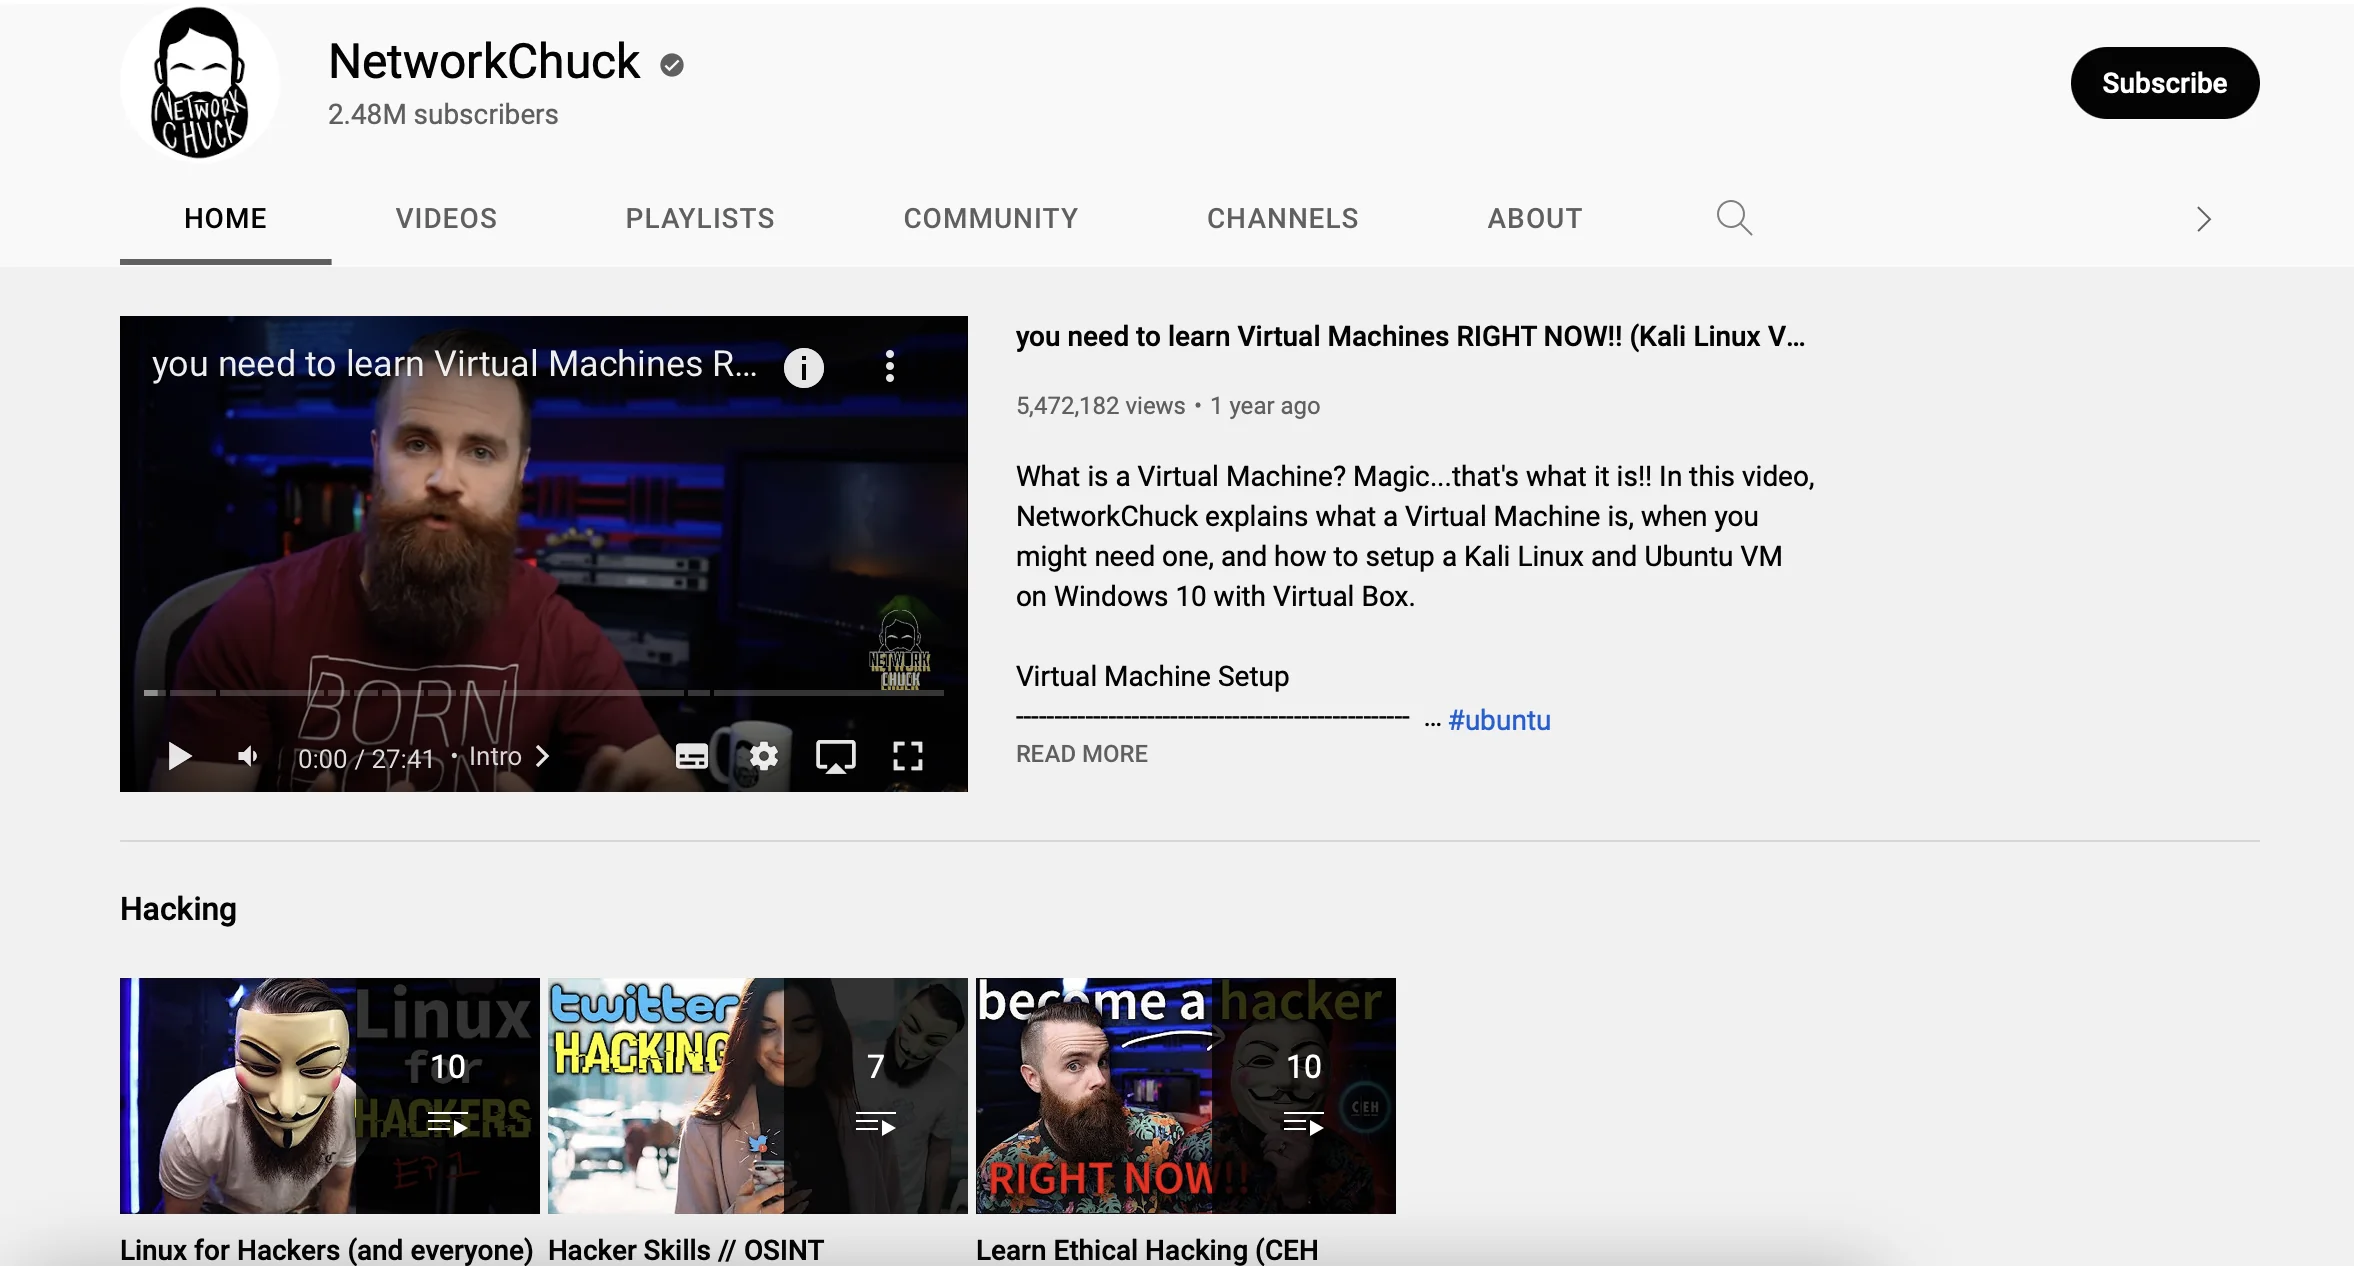Enter fullscreen mode on the player

(907, 756)
